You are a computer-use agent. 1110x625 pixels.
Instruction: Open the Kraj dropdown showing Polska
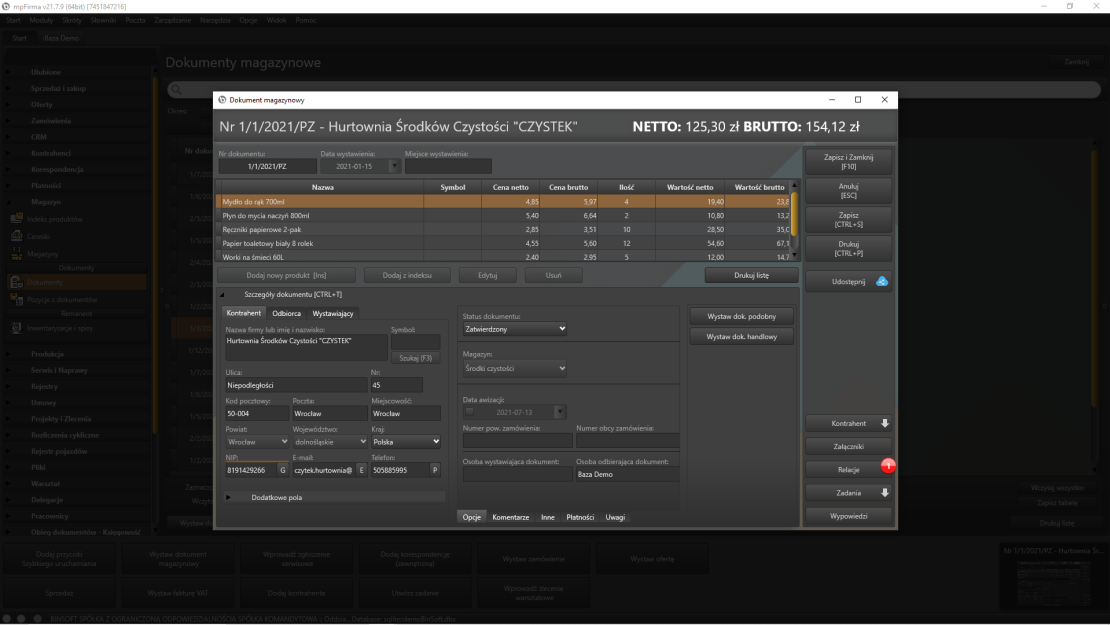[405, 441]
